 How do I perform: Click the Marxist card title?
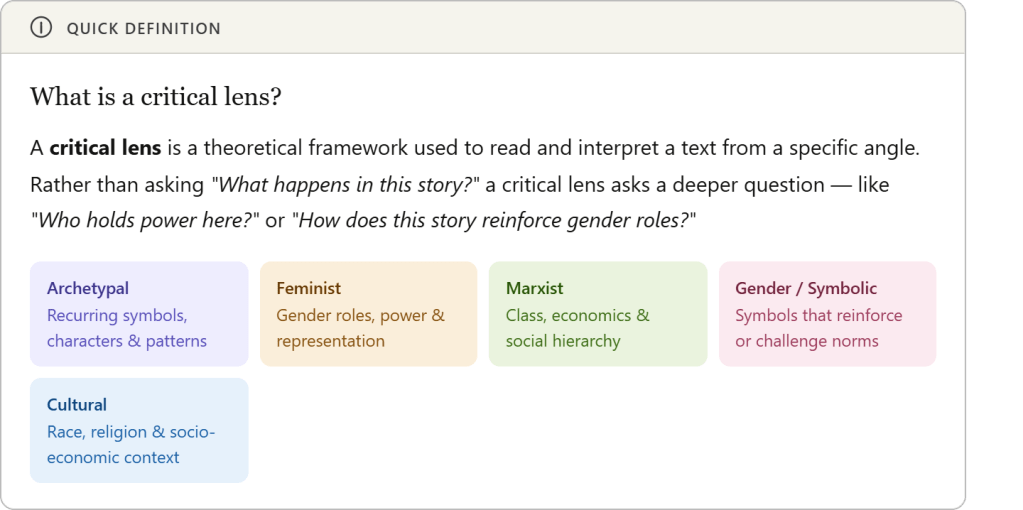[536, 288]
